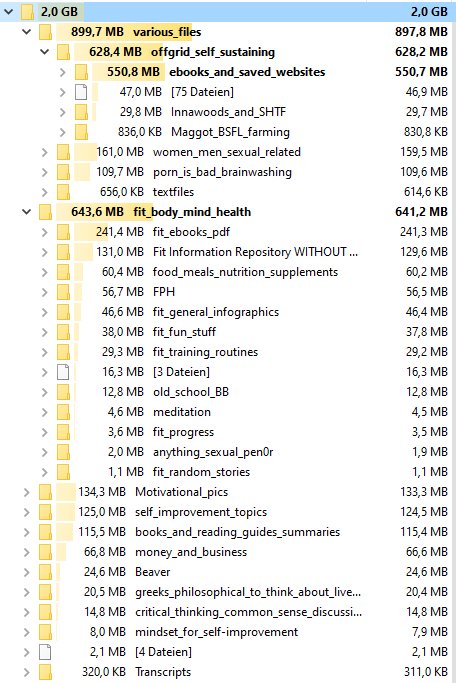Viewport: 456px width, 683px height.
Task: Click the fit_general_infographics folder icon
Action: pos(63,312)
